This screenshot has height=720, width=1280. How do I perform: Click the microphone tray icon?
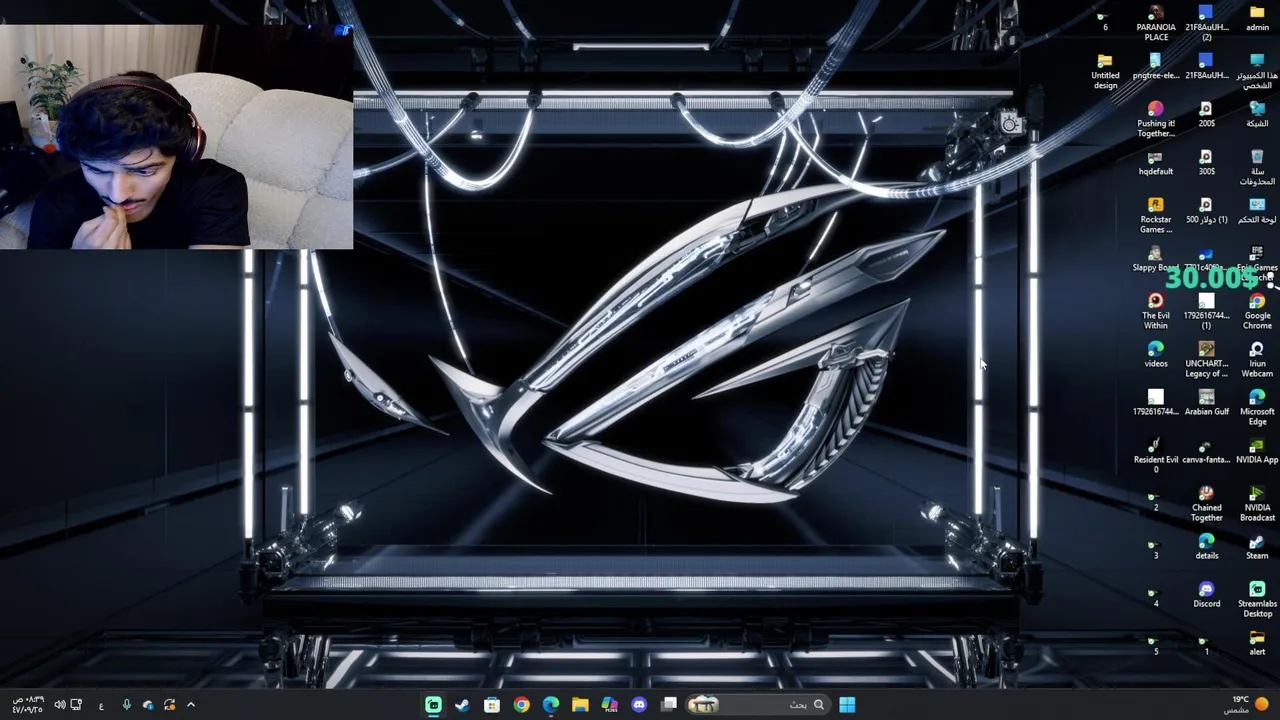[x=126, y=705]
